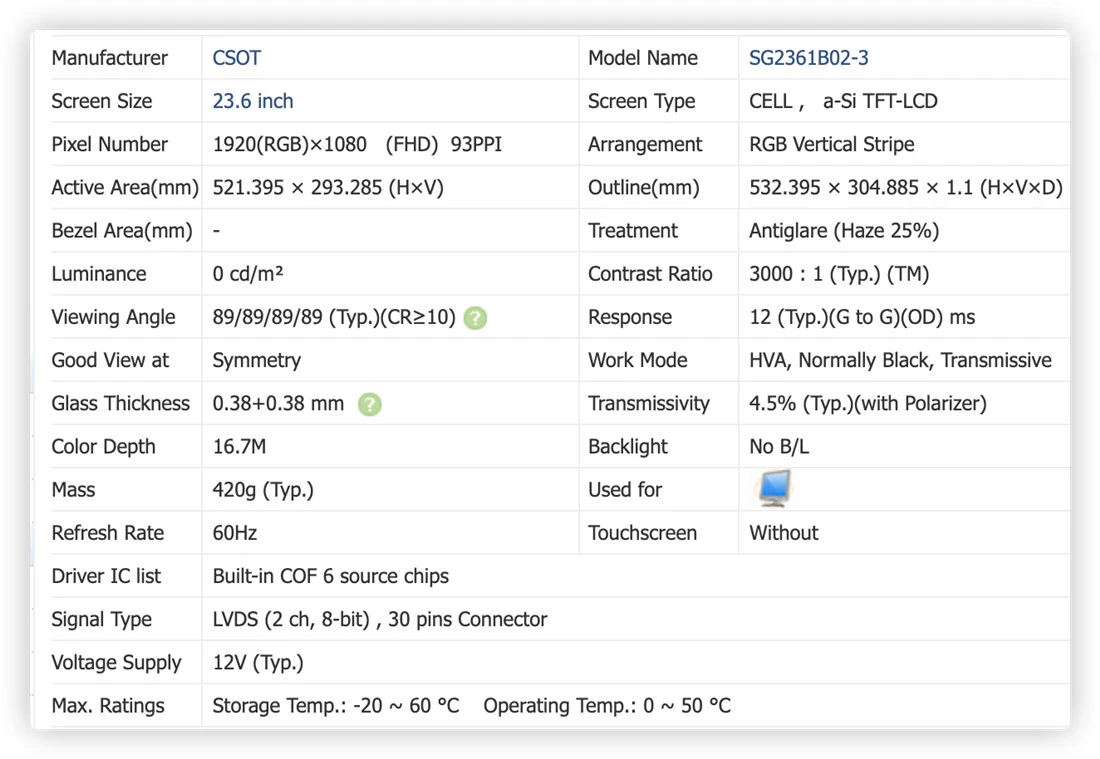Click the help icon beside Glass Thickness value

coord(370,404)
